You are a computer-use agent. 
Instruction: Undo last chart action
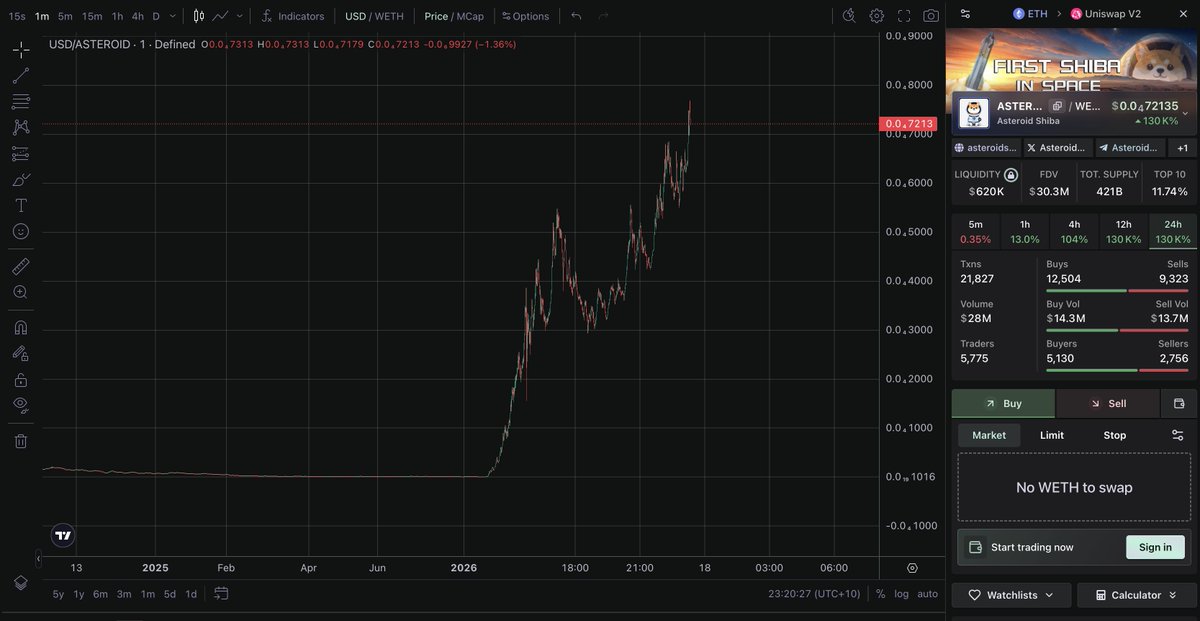tap(576, 16)
